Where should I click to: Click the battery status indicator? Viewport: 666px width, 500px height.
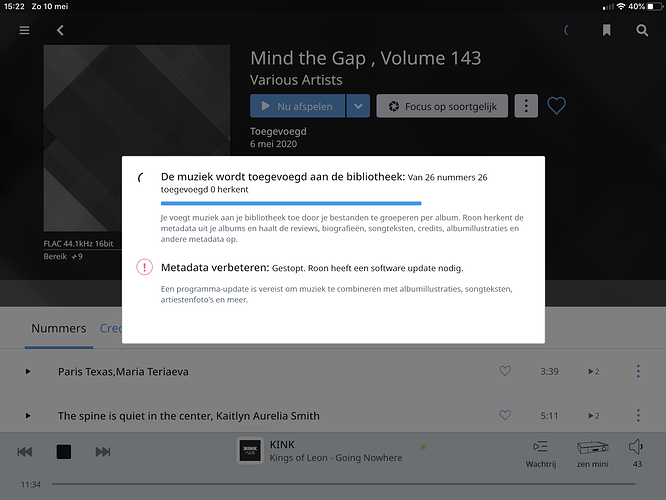[x=655, y=6]
